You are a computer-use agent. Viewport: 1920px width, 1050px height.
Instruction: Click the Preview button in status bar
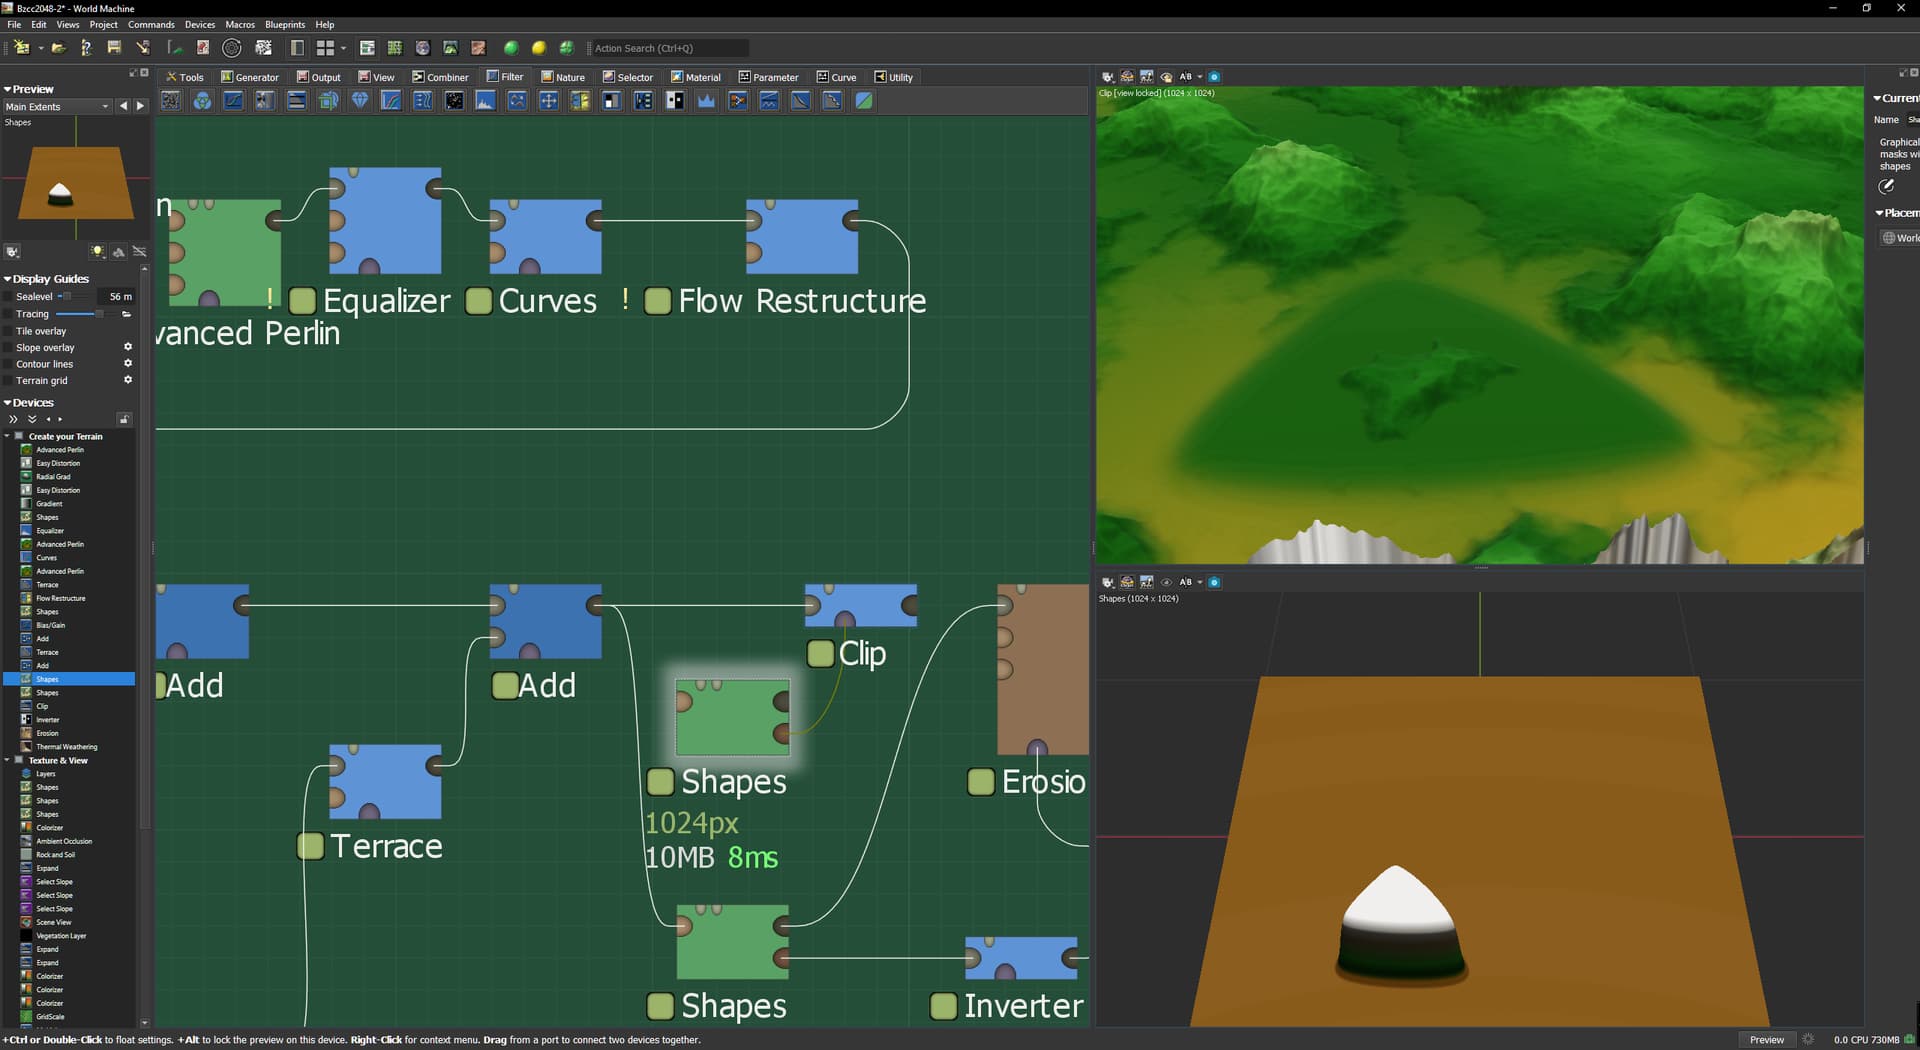coord(1766,1040)
